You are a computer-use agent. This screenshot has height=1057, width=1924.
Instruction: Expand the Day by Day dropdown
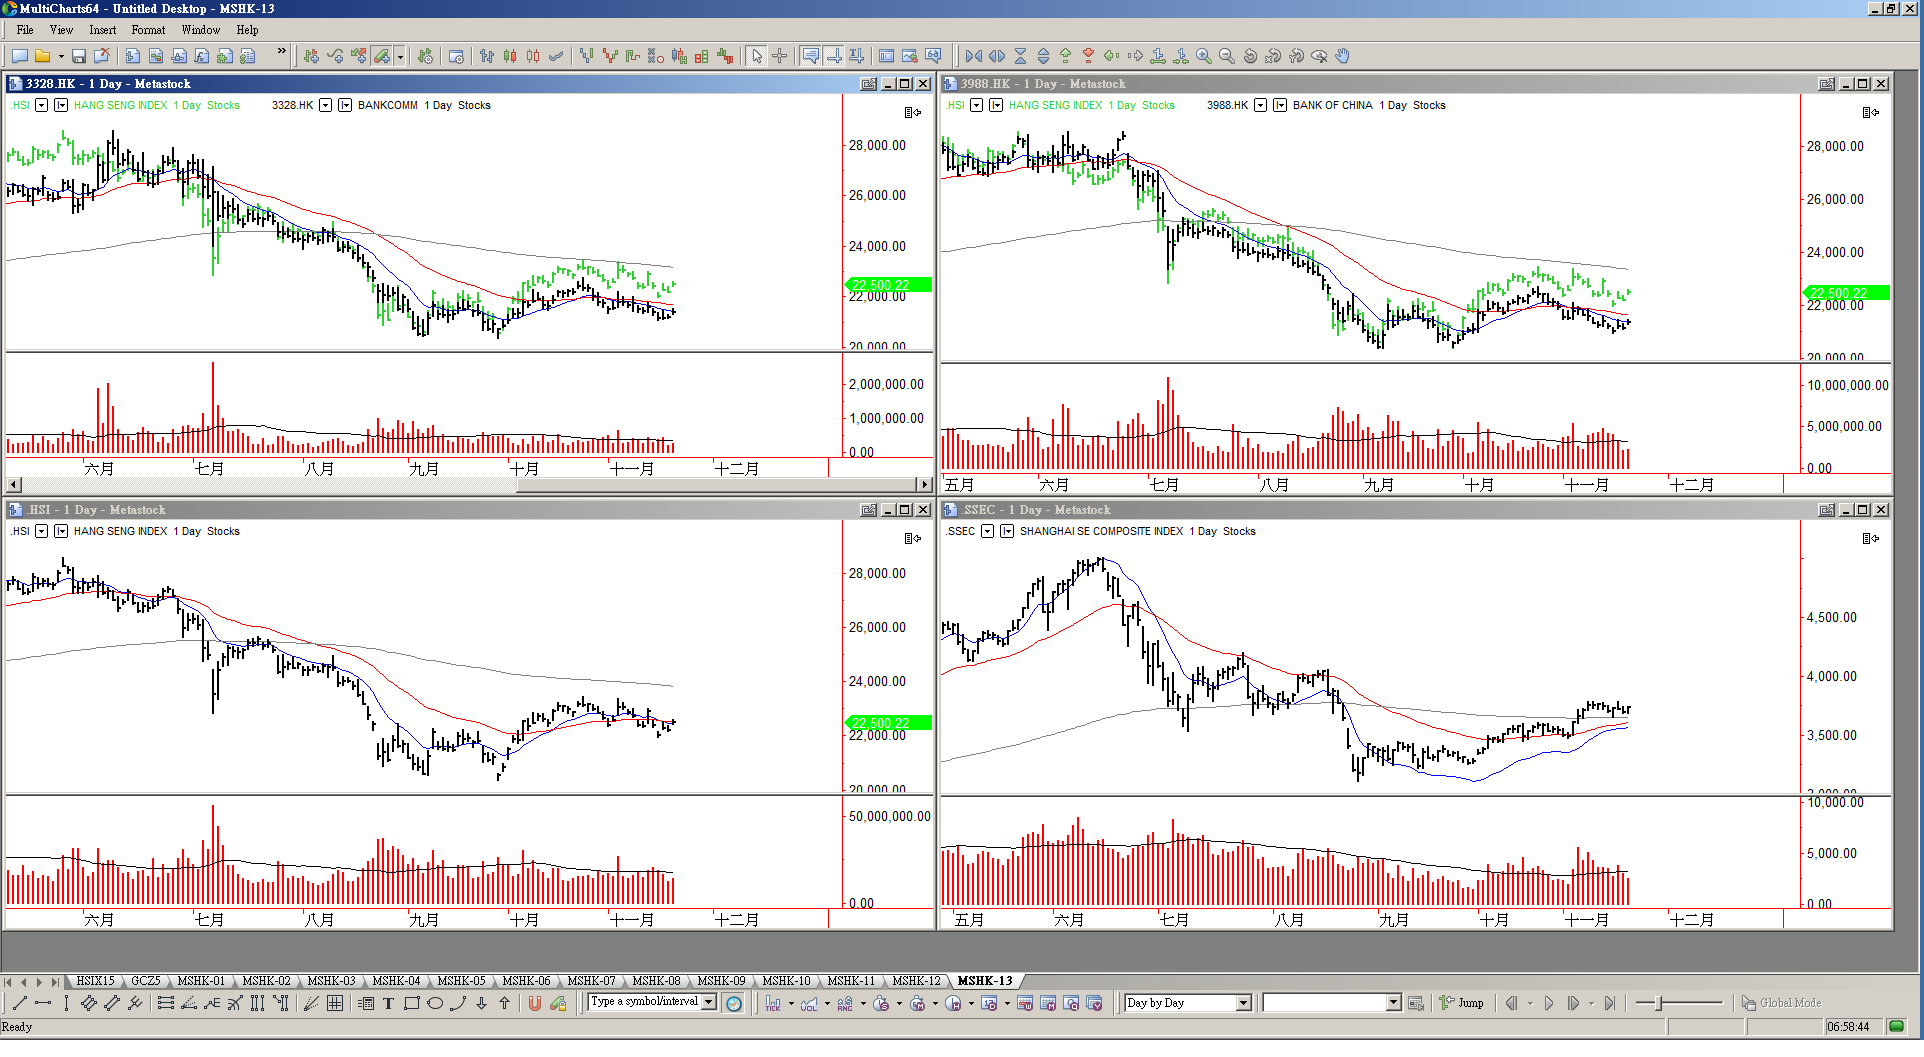1243,1003
